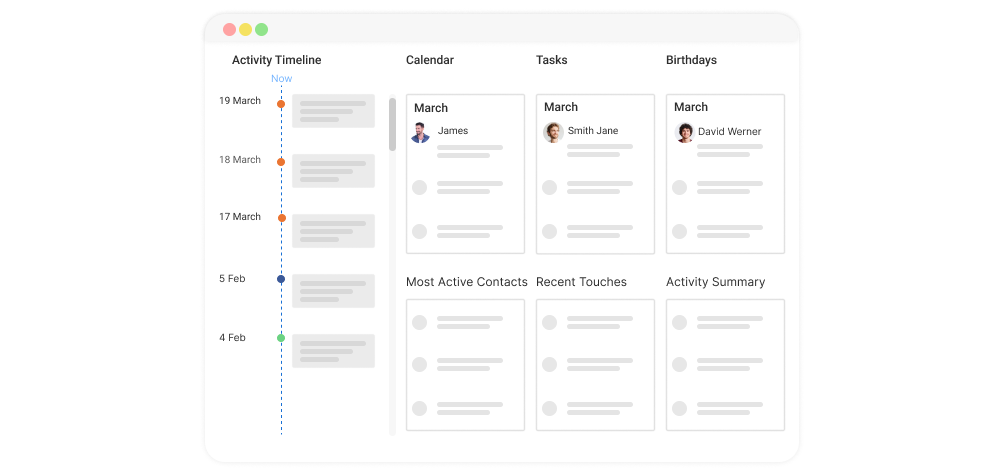Select the orange 18 March timeline dot
This screenshot has width=1003, height=475.
281,162
